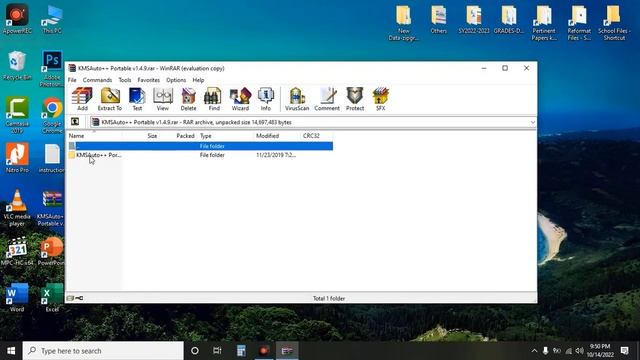Open the Options menu

pos(176,80)
